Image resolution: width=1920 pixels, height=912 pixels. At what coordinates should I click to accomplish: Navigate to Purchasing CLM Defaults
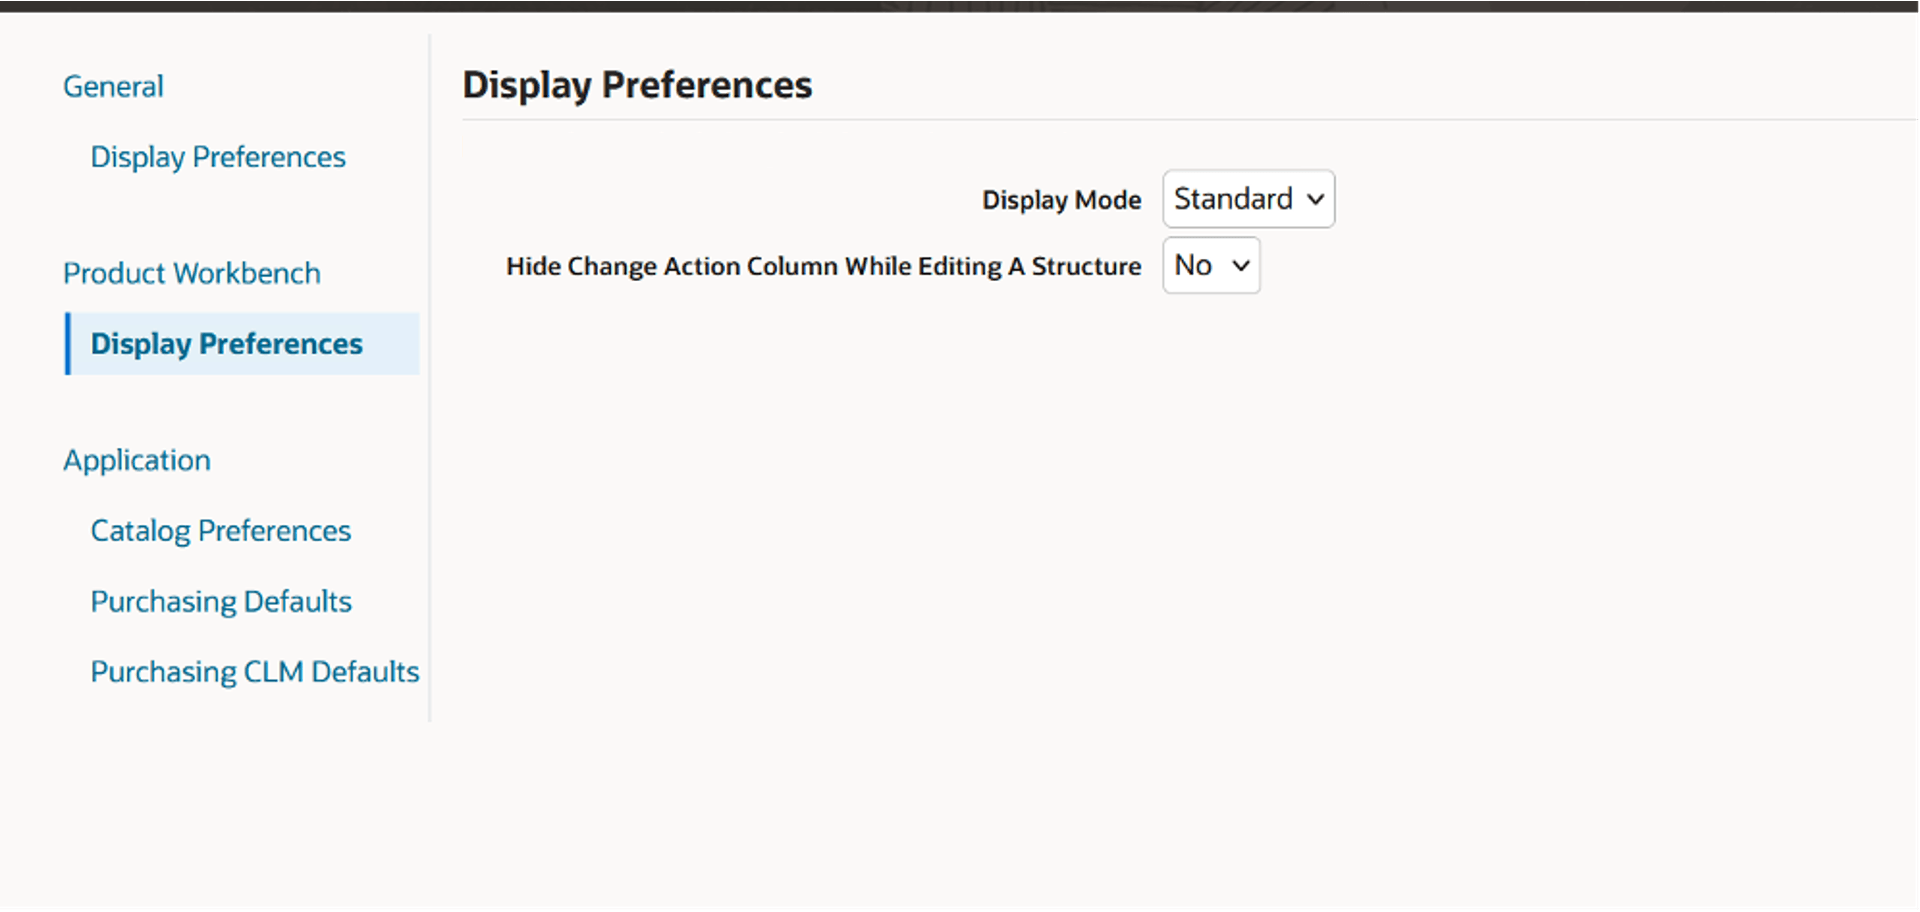click(x=255, y=672)
